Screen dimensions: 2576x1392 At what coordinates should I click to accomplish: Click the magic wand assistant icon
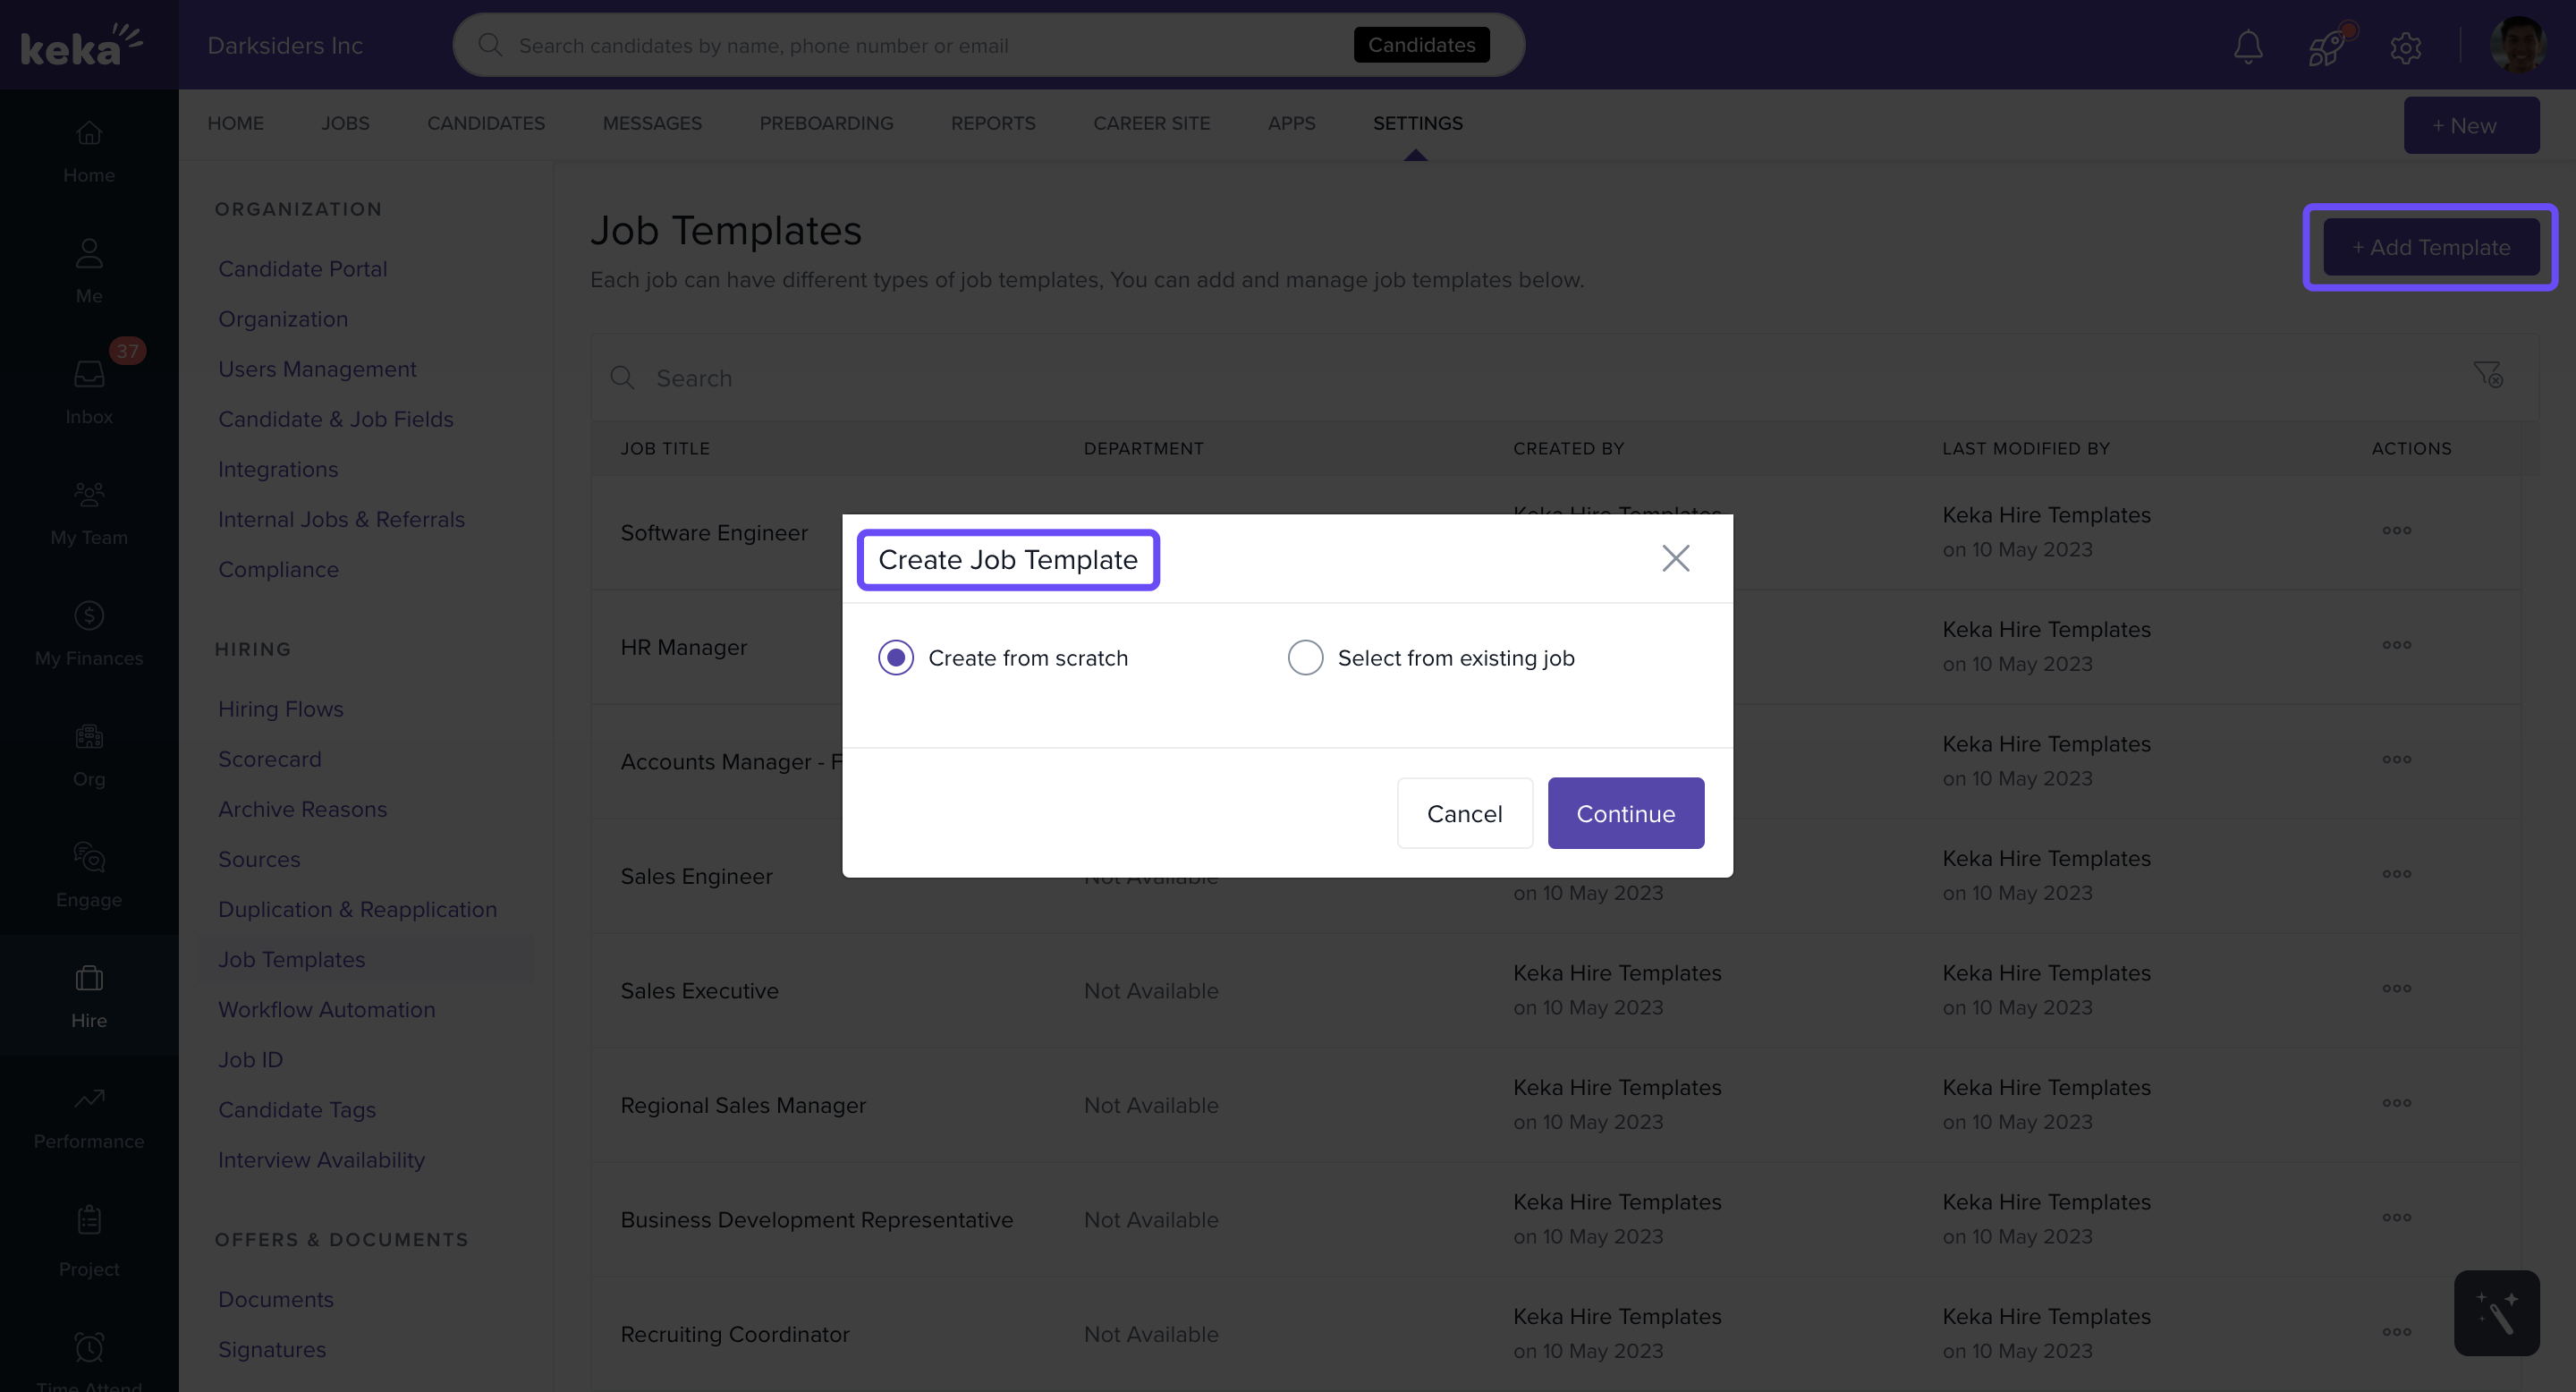tap(2496, 1313)
